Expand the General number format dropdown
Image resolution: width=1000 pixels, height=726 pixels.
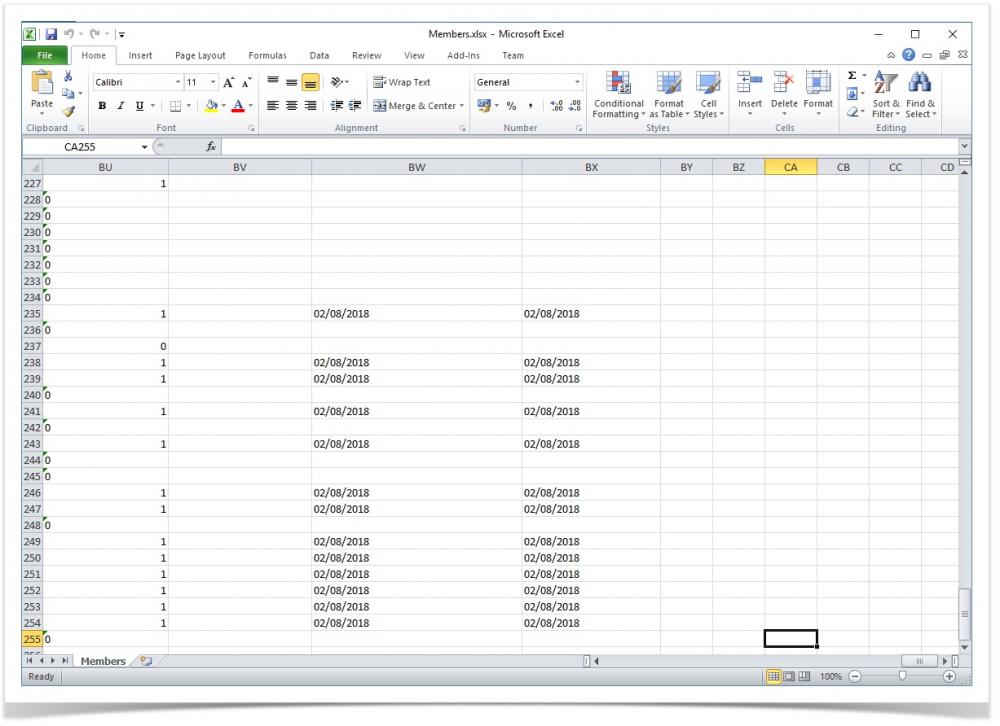(578, 82)
